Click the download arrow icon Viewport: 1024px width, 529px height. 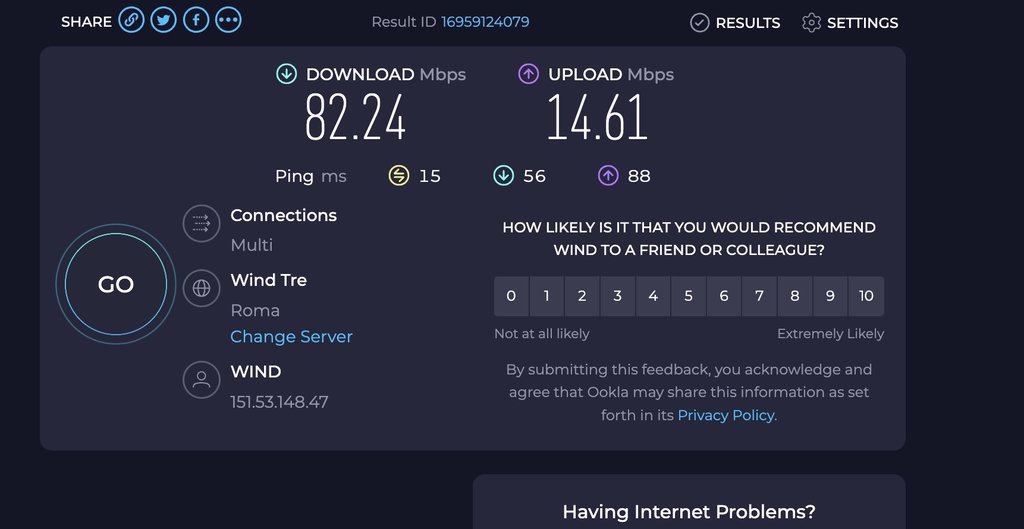coord(287,74)
